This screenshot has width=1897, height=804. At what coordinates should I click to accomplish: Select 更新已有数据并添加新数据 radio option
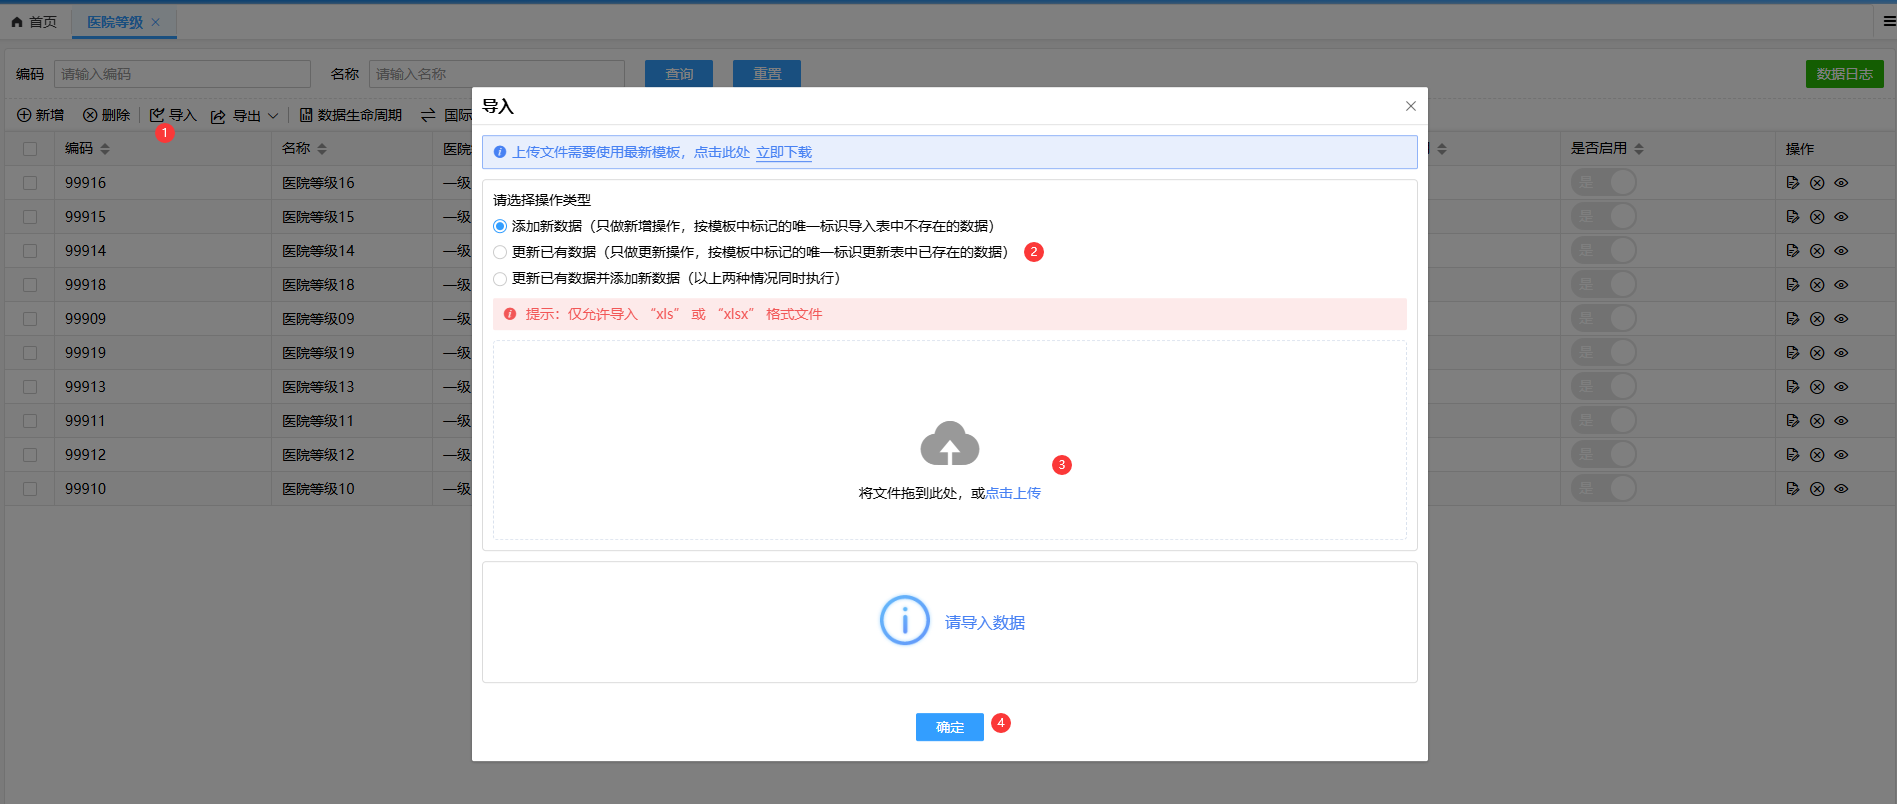pyautogui.click(x=500, y=279)
